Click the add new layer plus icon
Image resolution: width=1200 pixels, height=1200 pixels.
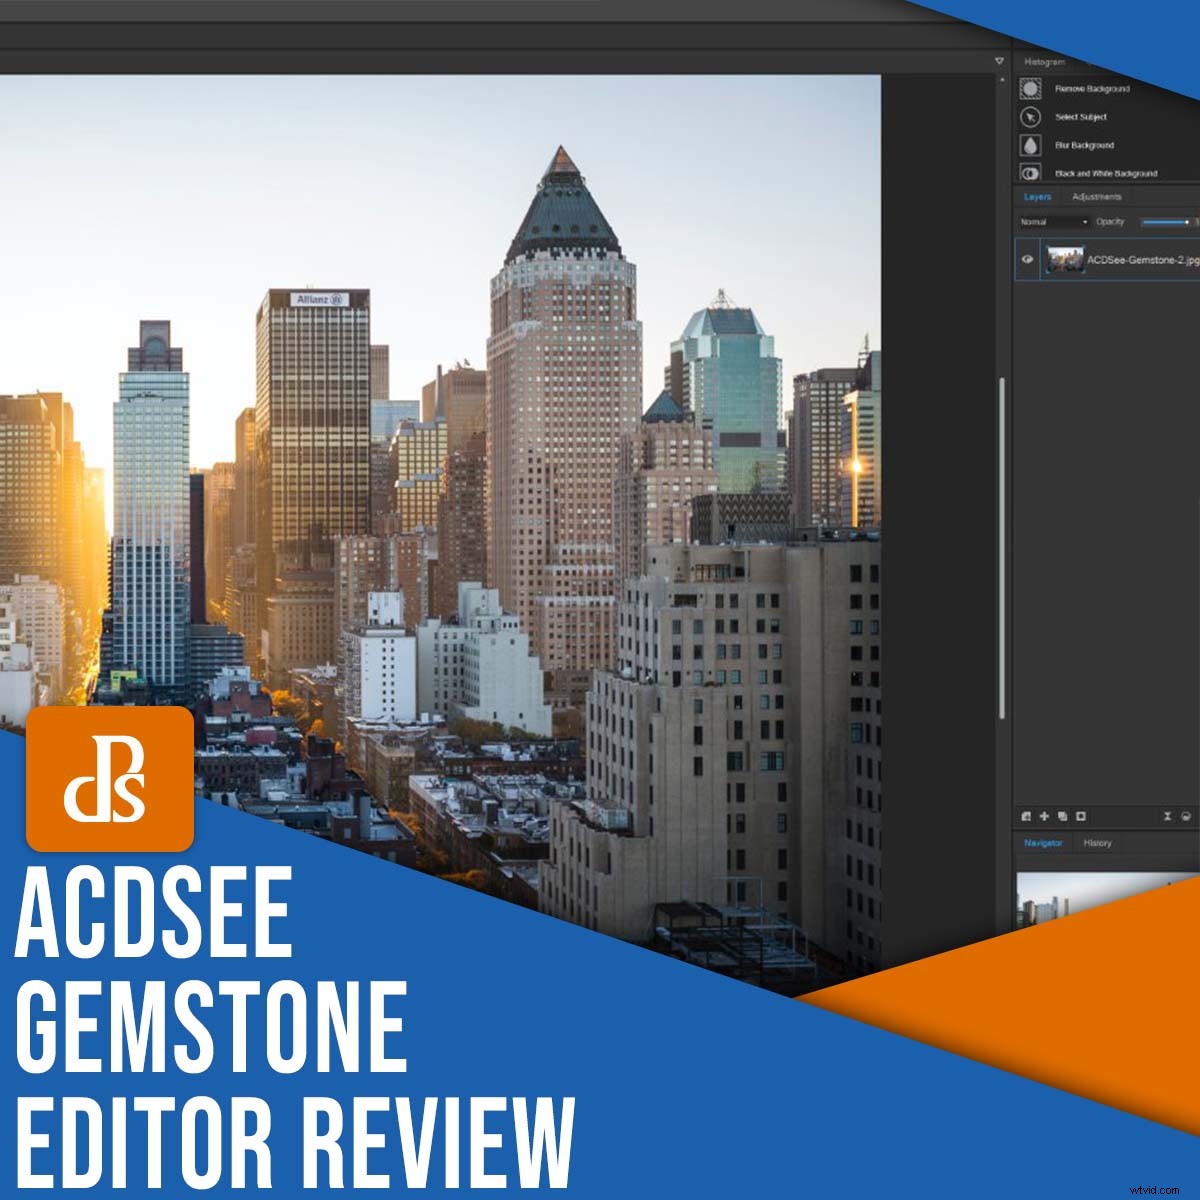pos(1045,816)
